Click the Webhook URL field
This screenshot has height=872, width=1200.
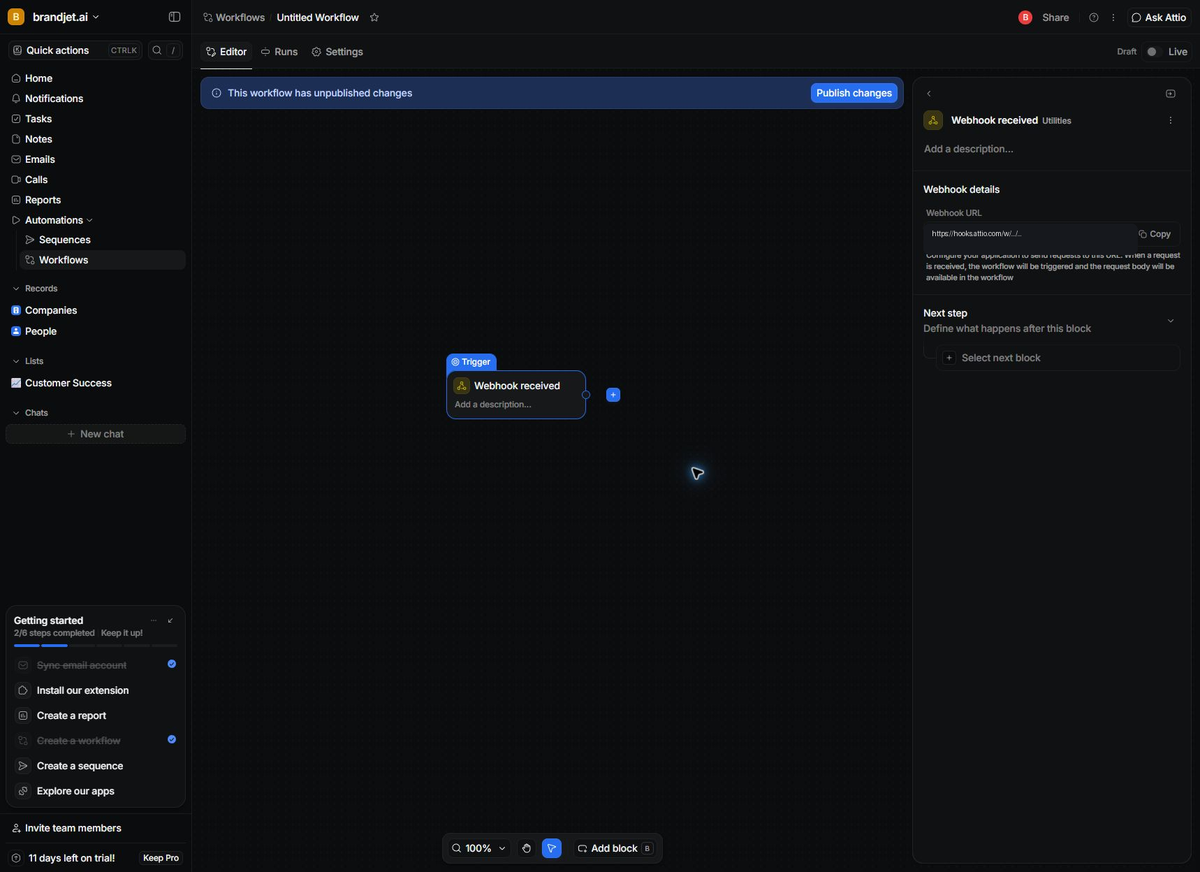pos(1029,234)
